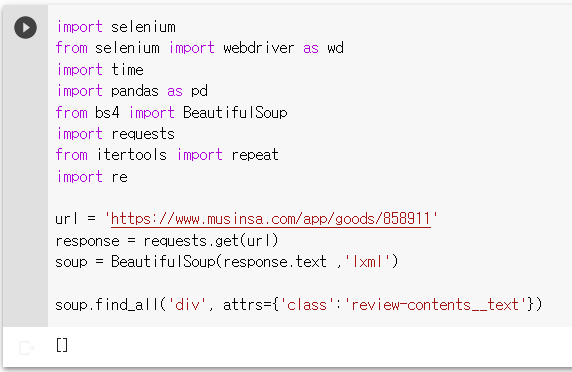
Task: Click the gray cell gutter below run button
Action: click(26, 182)
